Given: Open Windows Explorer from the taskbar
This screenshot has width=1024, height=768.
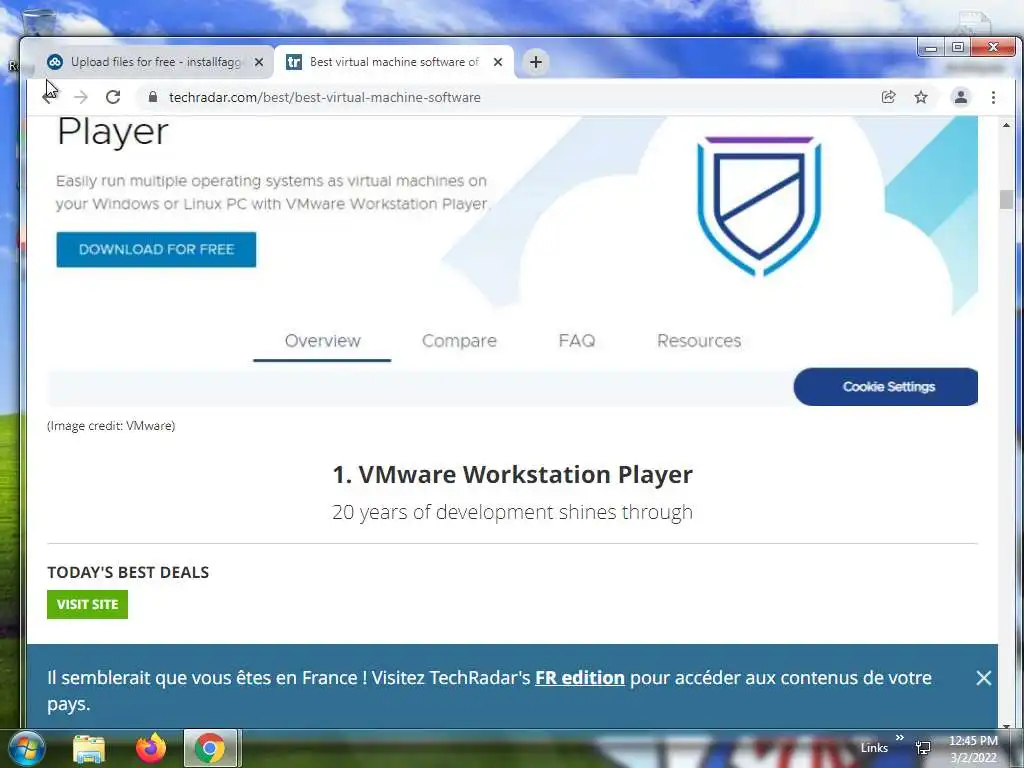Looking at the screenshot, I should tap(89, 748).
